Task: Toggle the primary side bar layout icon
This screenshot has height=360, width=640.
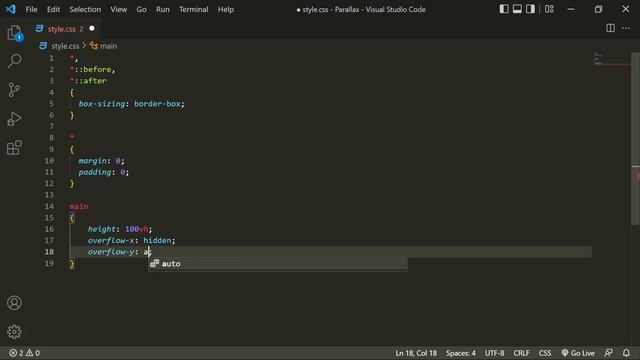Action: click(x=504, y=9)
